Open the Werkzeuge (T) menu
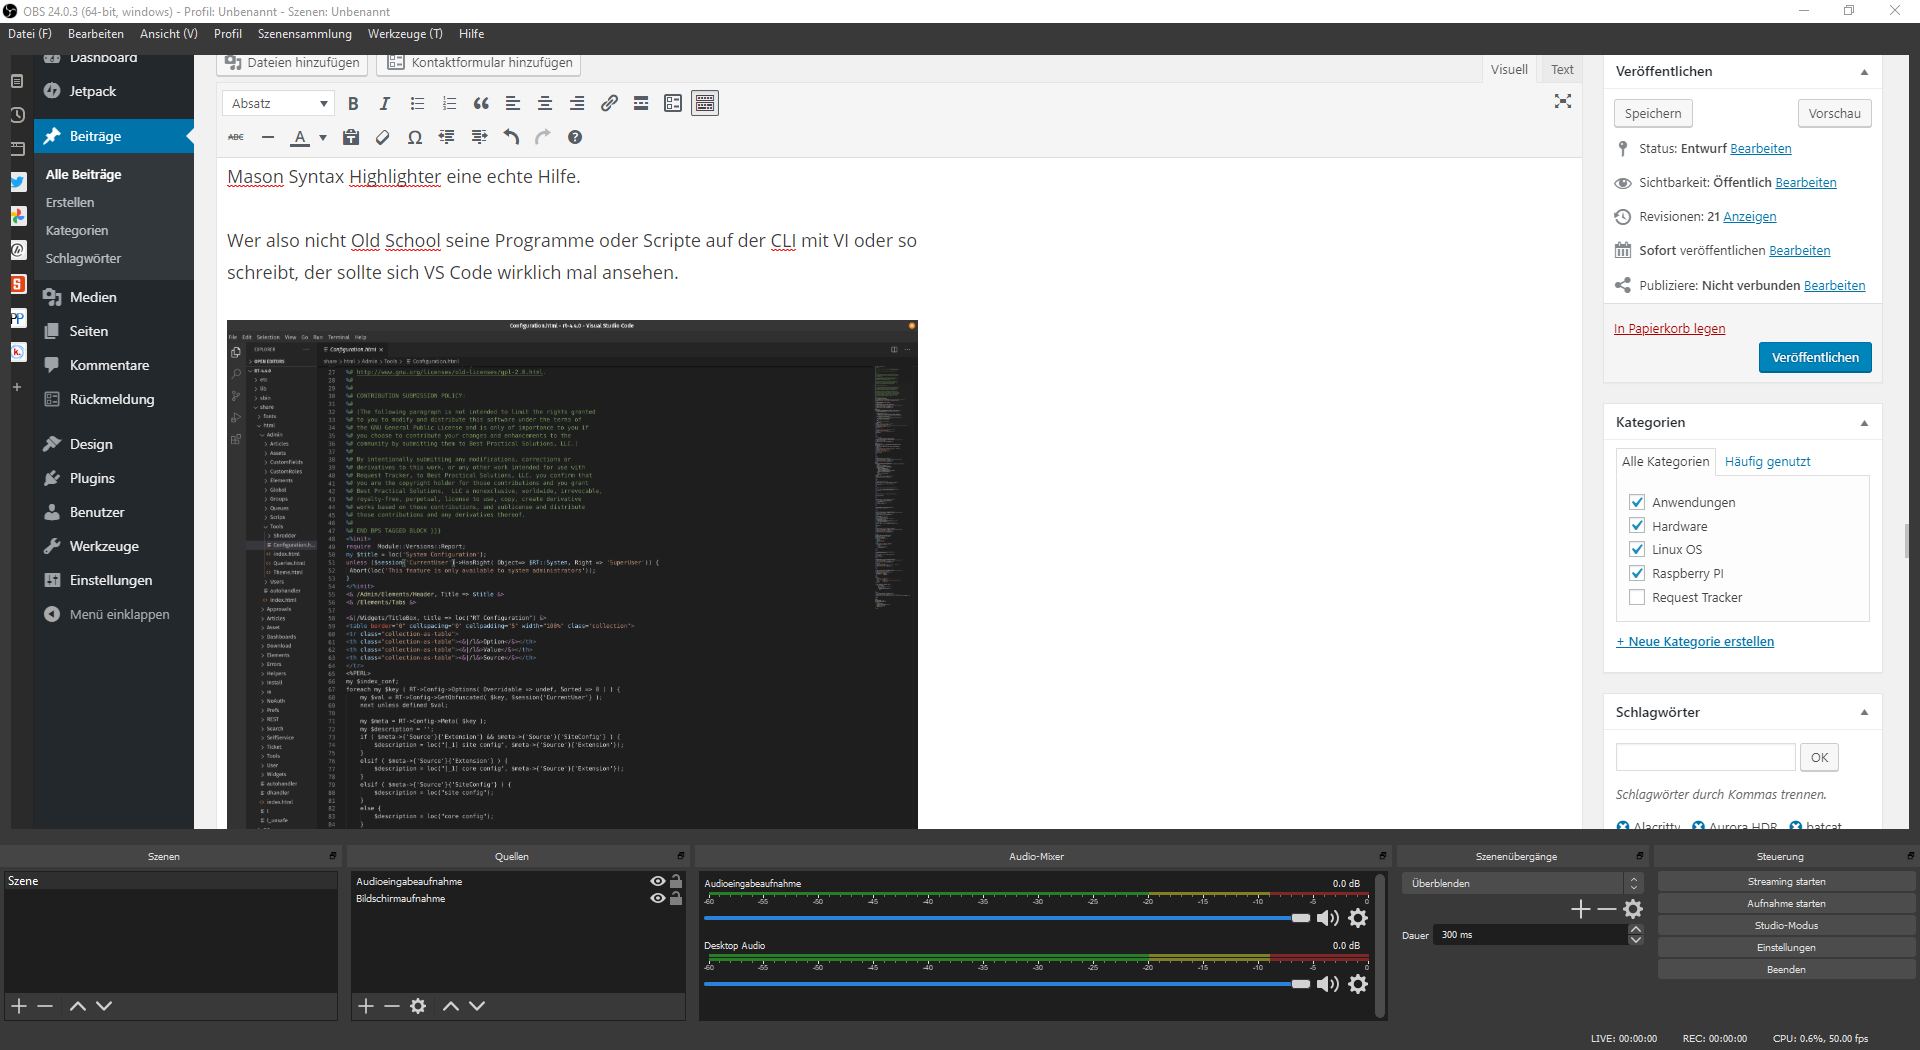The image size is (1920, 1050). point(404,34)
